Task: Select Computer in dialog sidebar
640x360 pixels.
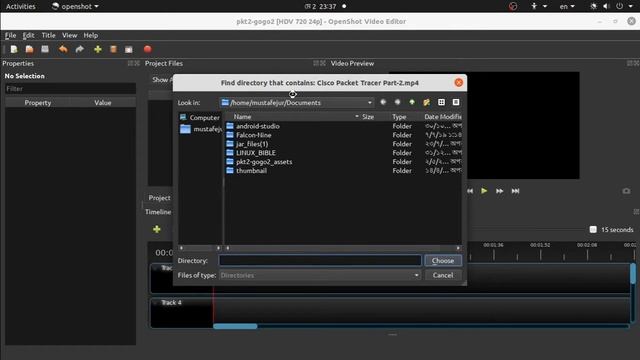Action: 200,118
